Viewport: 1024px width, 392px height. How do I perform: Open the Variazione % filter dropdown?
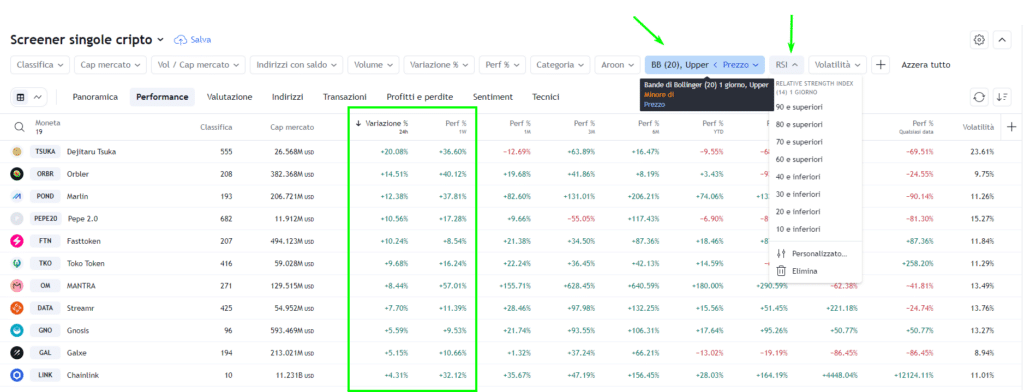pyautogui.click(x=440, y=65)
